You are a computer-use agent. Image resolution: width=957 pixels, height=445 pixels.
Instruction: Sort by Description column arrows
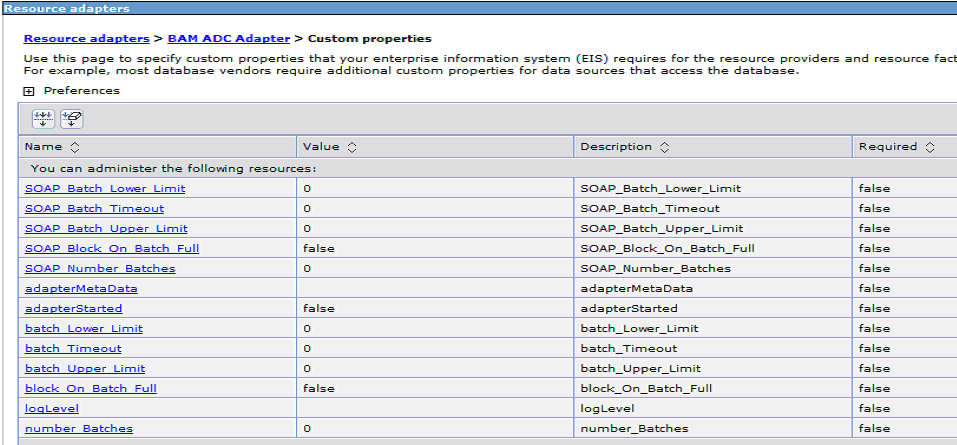665,147
